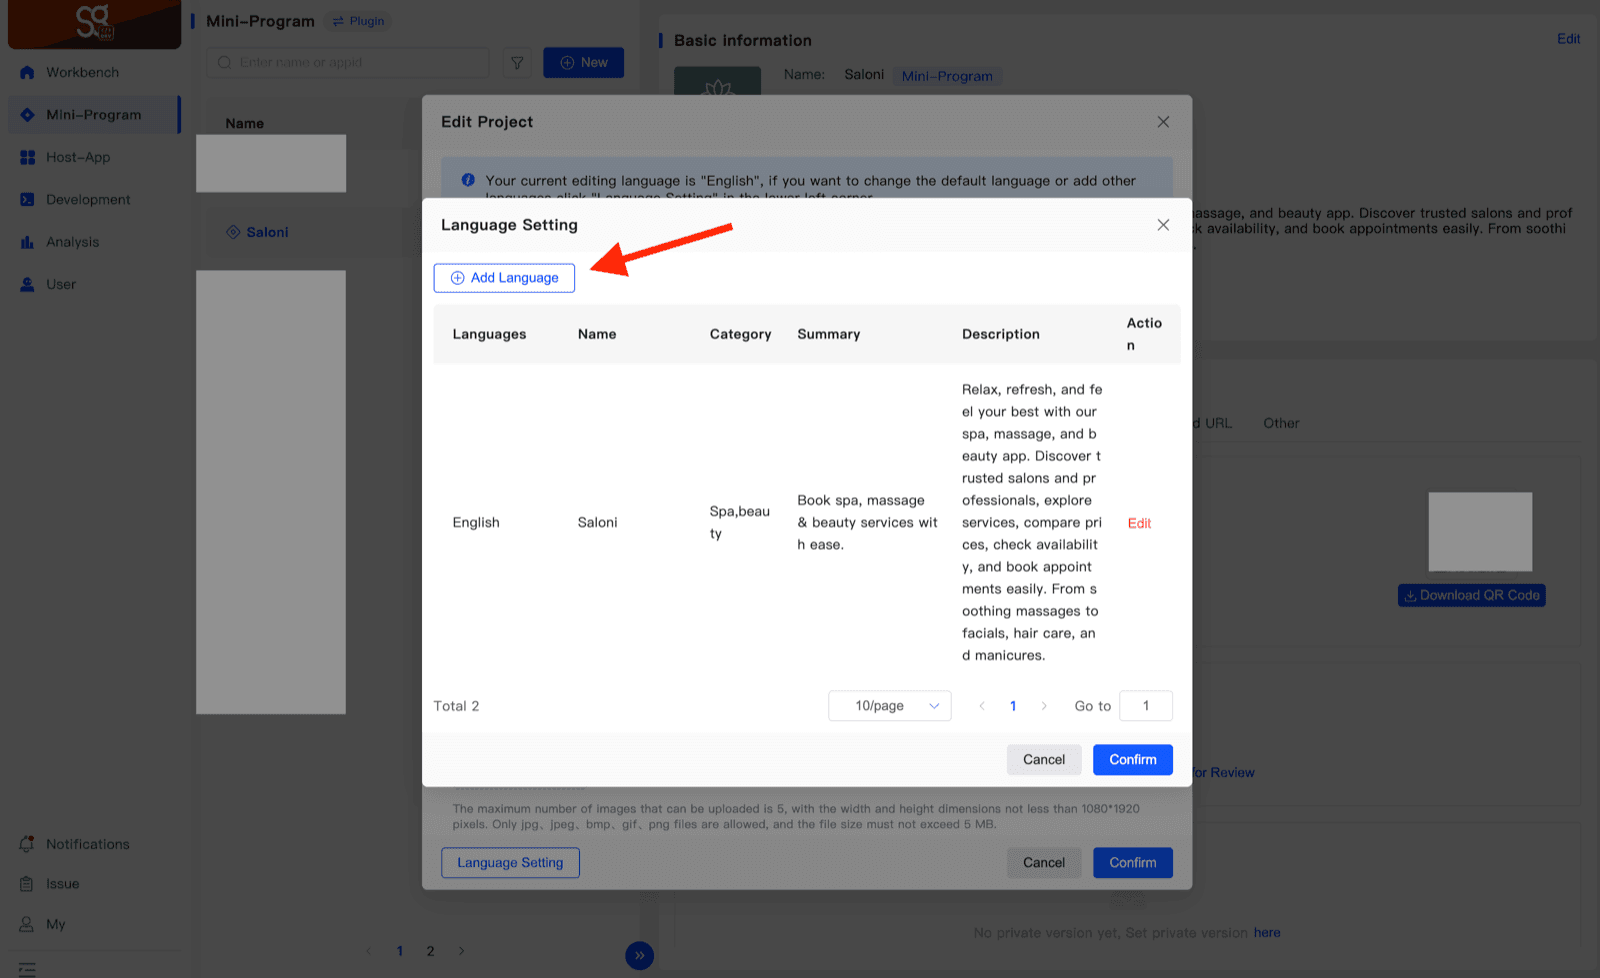Click the Spa,beauty category cell
This screenshot has width=1600, height=978.
[740, 523]
